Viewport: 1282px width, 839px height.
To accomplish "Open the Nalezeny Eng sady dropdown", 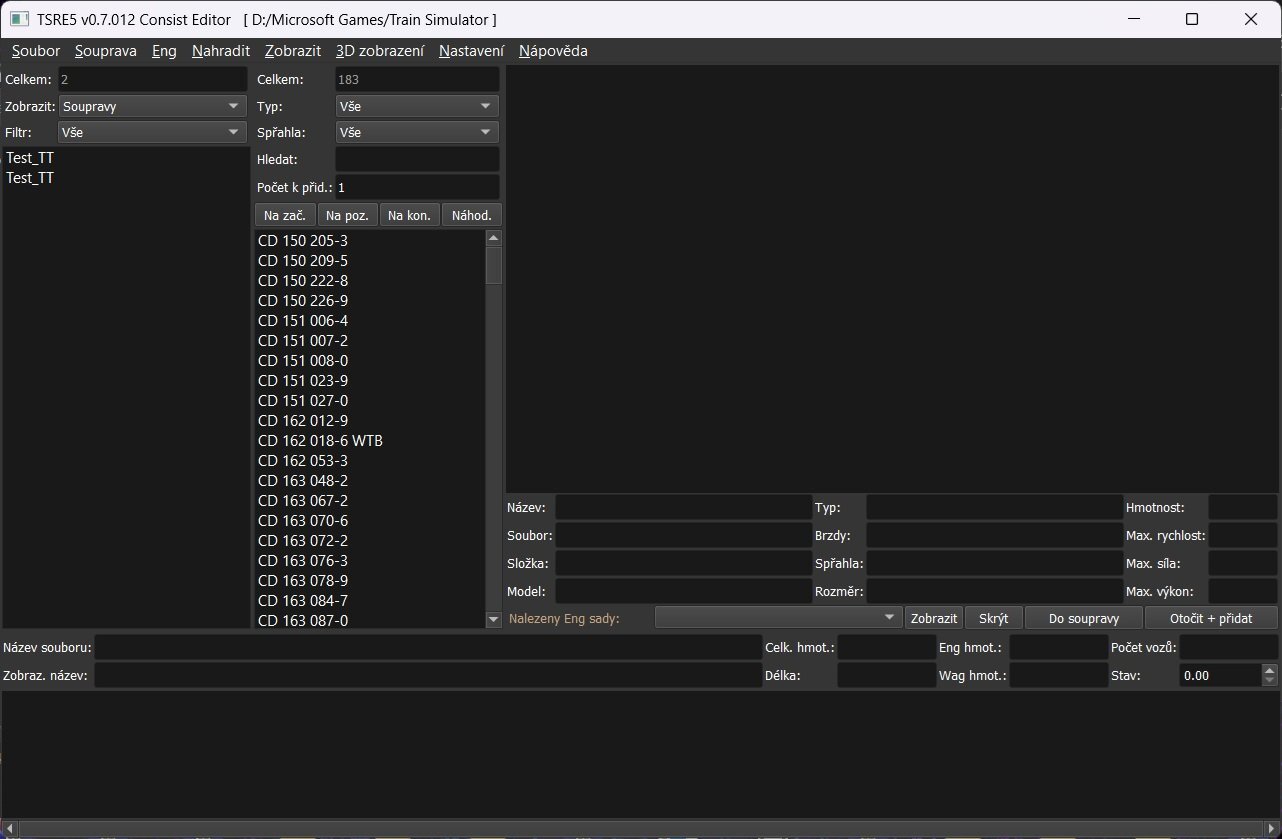I will (778, 618).
